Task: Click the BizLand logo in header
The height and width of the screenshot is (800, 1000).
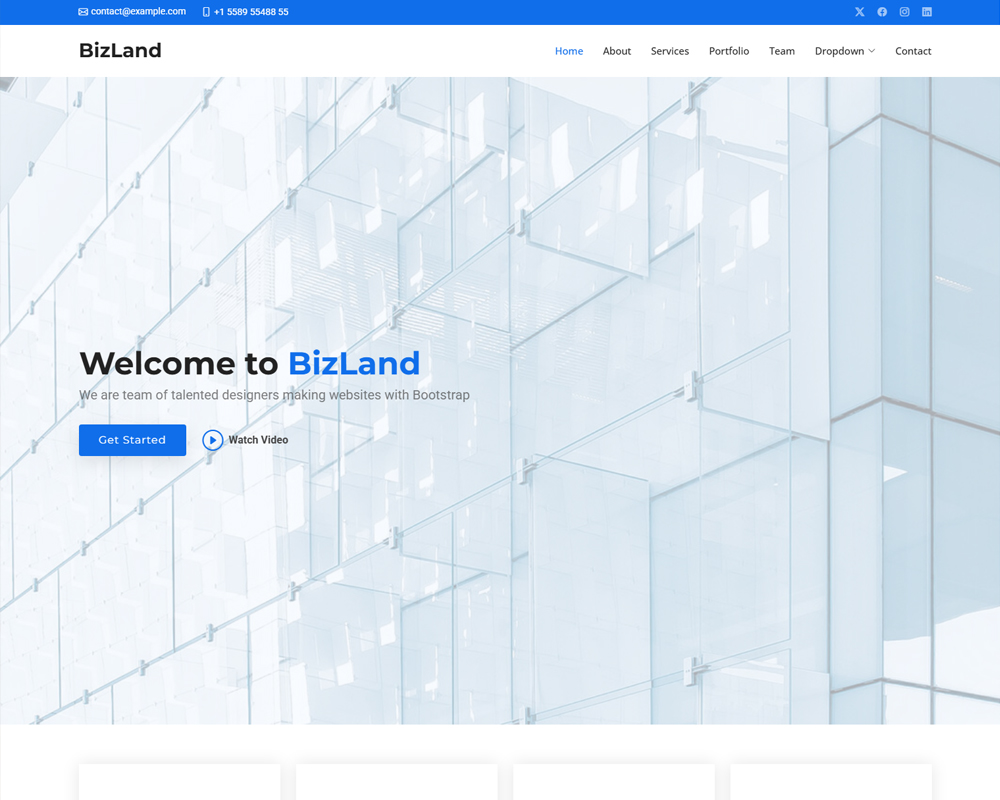Action: click(120, 50)
